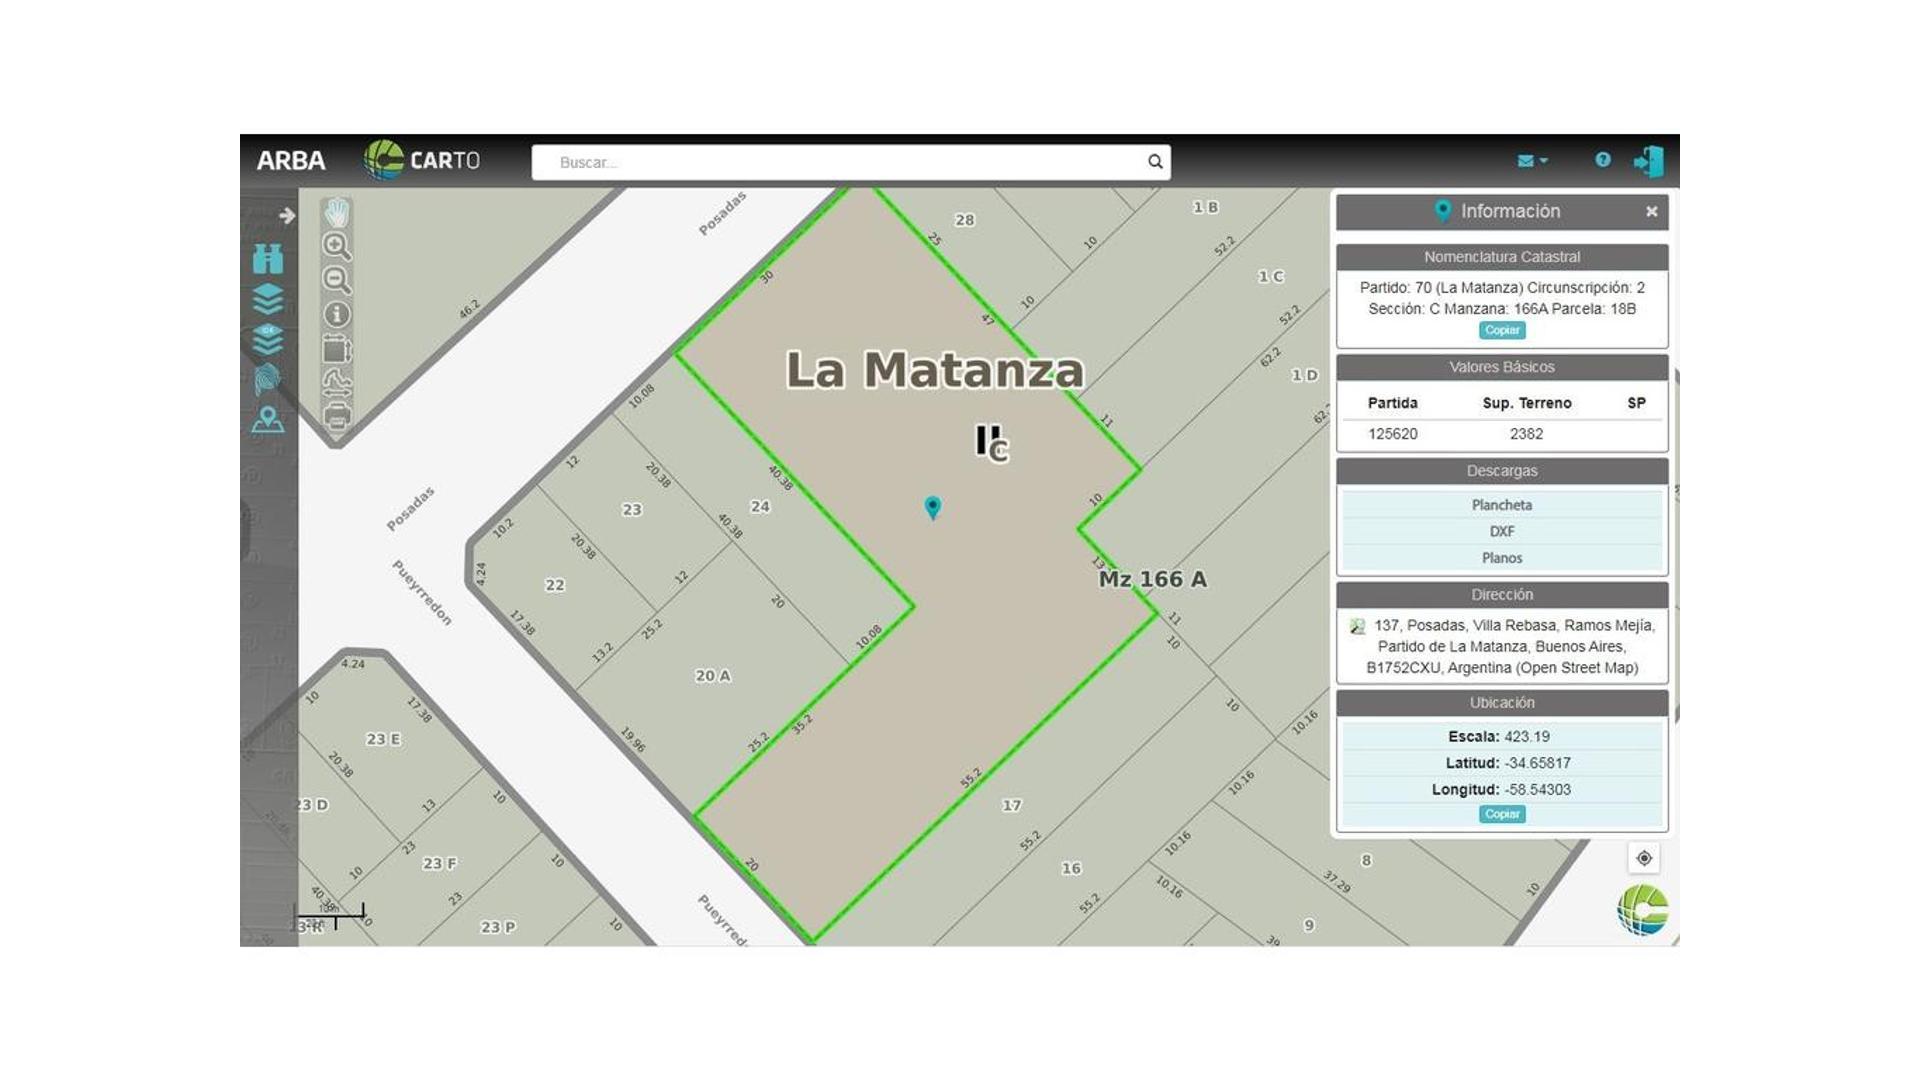Open the envelope messages dropdown

(x=1532, y=160)
